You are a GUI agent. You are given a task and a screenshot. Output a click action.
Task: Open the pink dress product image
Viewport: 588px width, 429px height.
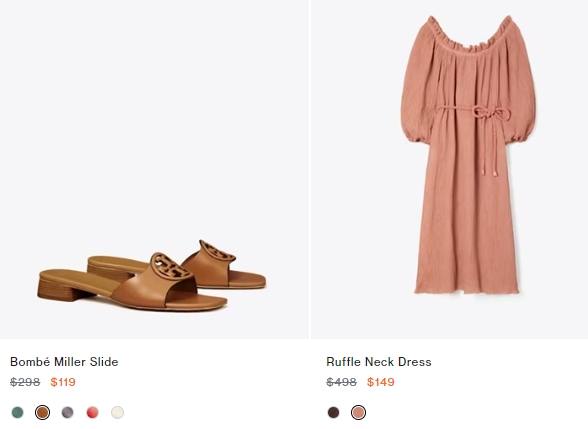[x=450, y=169]
